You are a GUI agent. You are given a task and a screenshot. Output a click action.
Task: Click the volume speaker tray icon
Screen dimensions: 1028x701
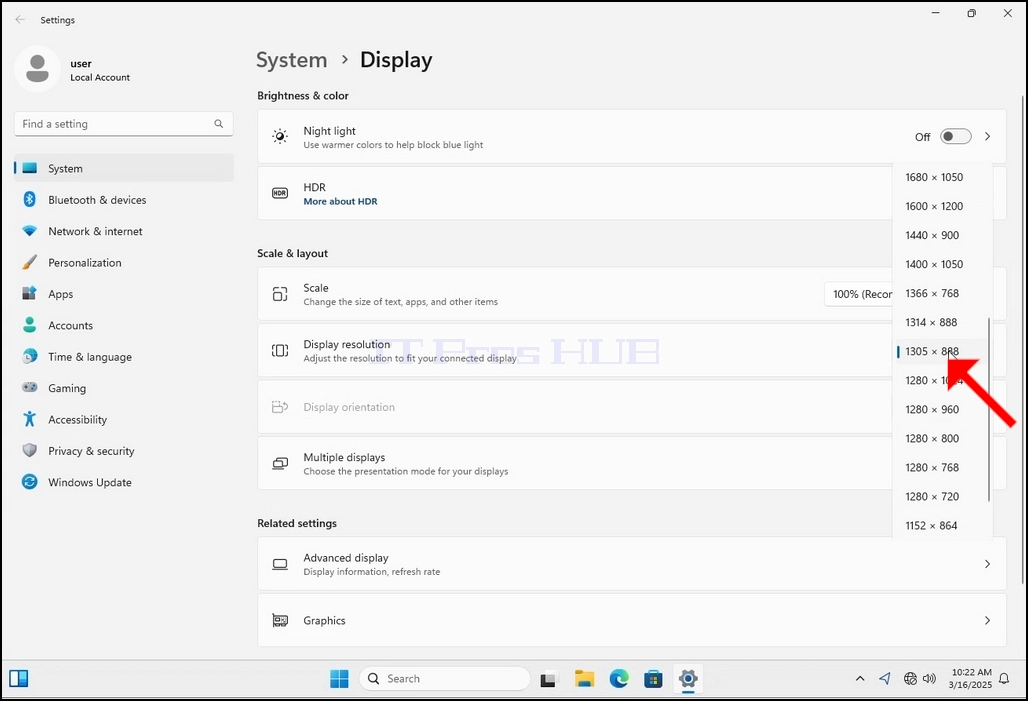coord(929,679)
